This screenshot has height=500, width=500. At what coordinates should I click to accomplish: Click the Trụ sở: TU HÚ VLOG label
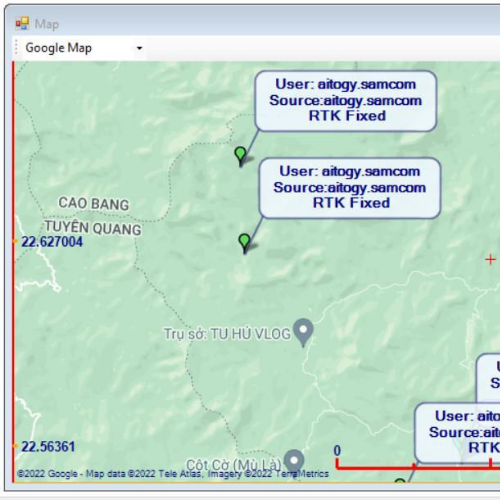[227, 334]
